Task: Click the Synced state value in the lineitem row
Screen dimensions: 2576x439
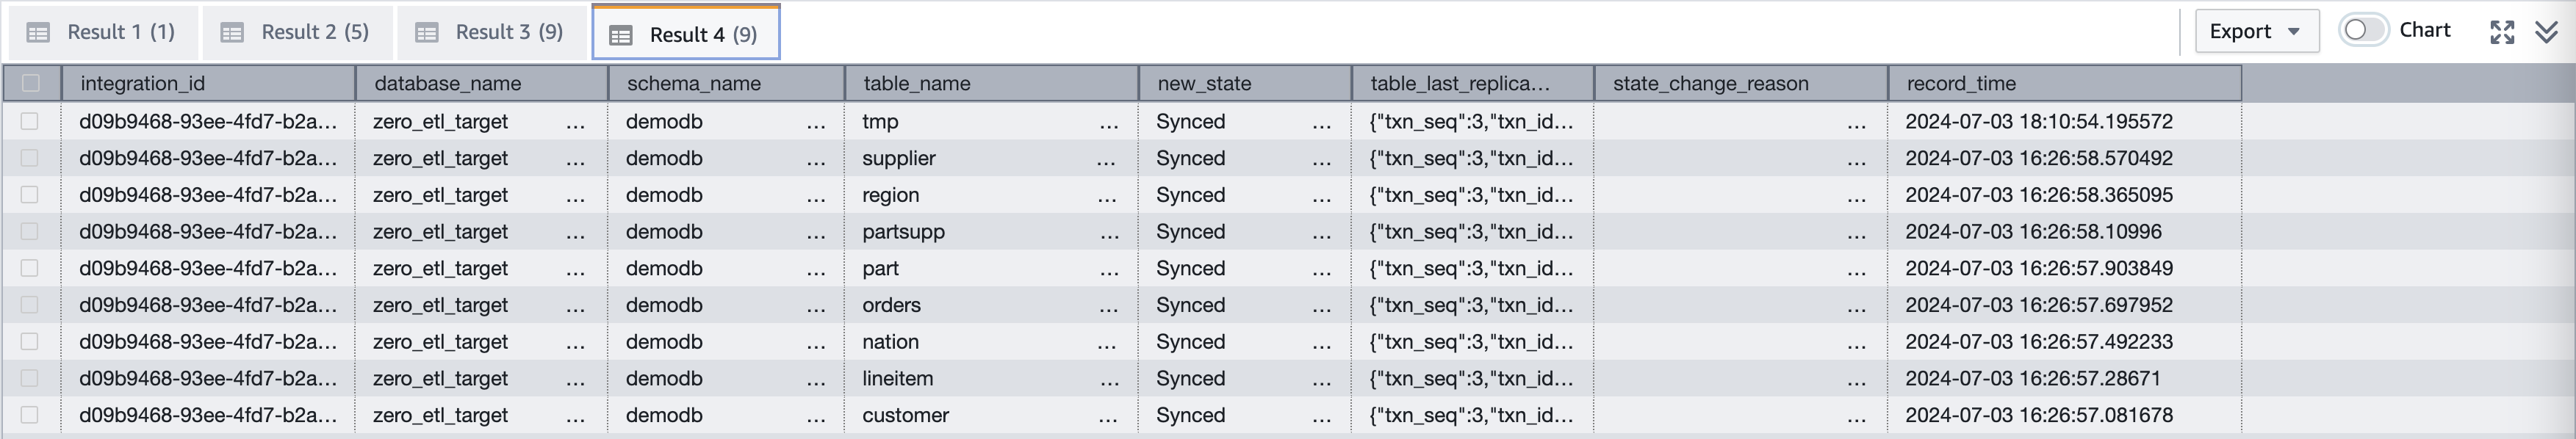Action: point(1191,378)
